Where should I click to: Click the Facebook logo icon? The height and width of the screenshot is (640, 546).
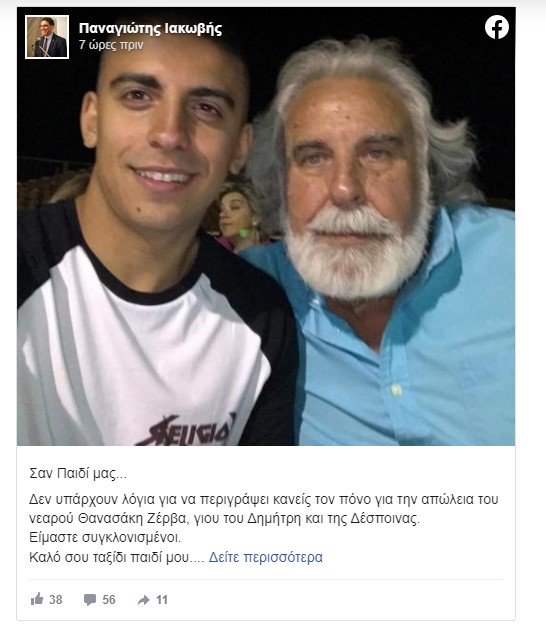click(497, 27)
